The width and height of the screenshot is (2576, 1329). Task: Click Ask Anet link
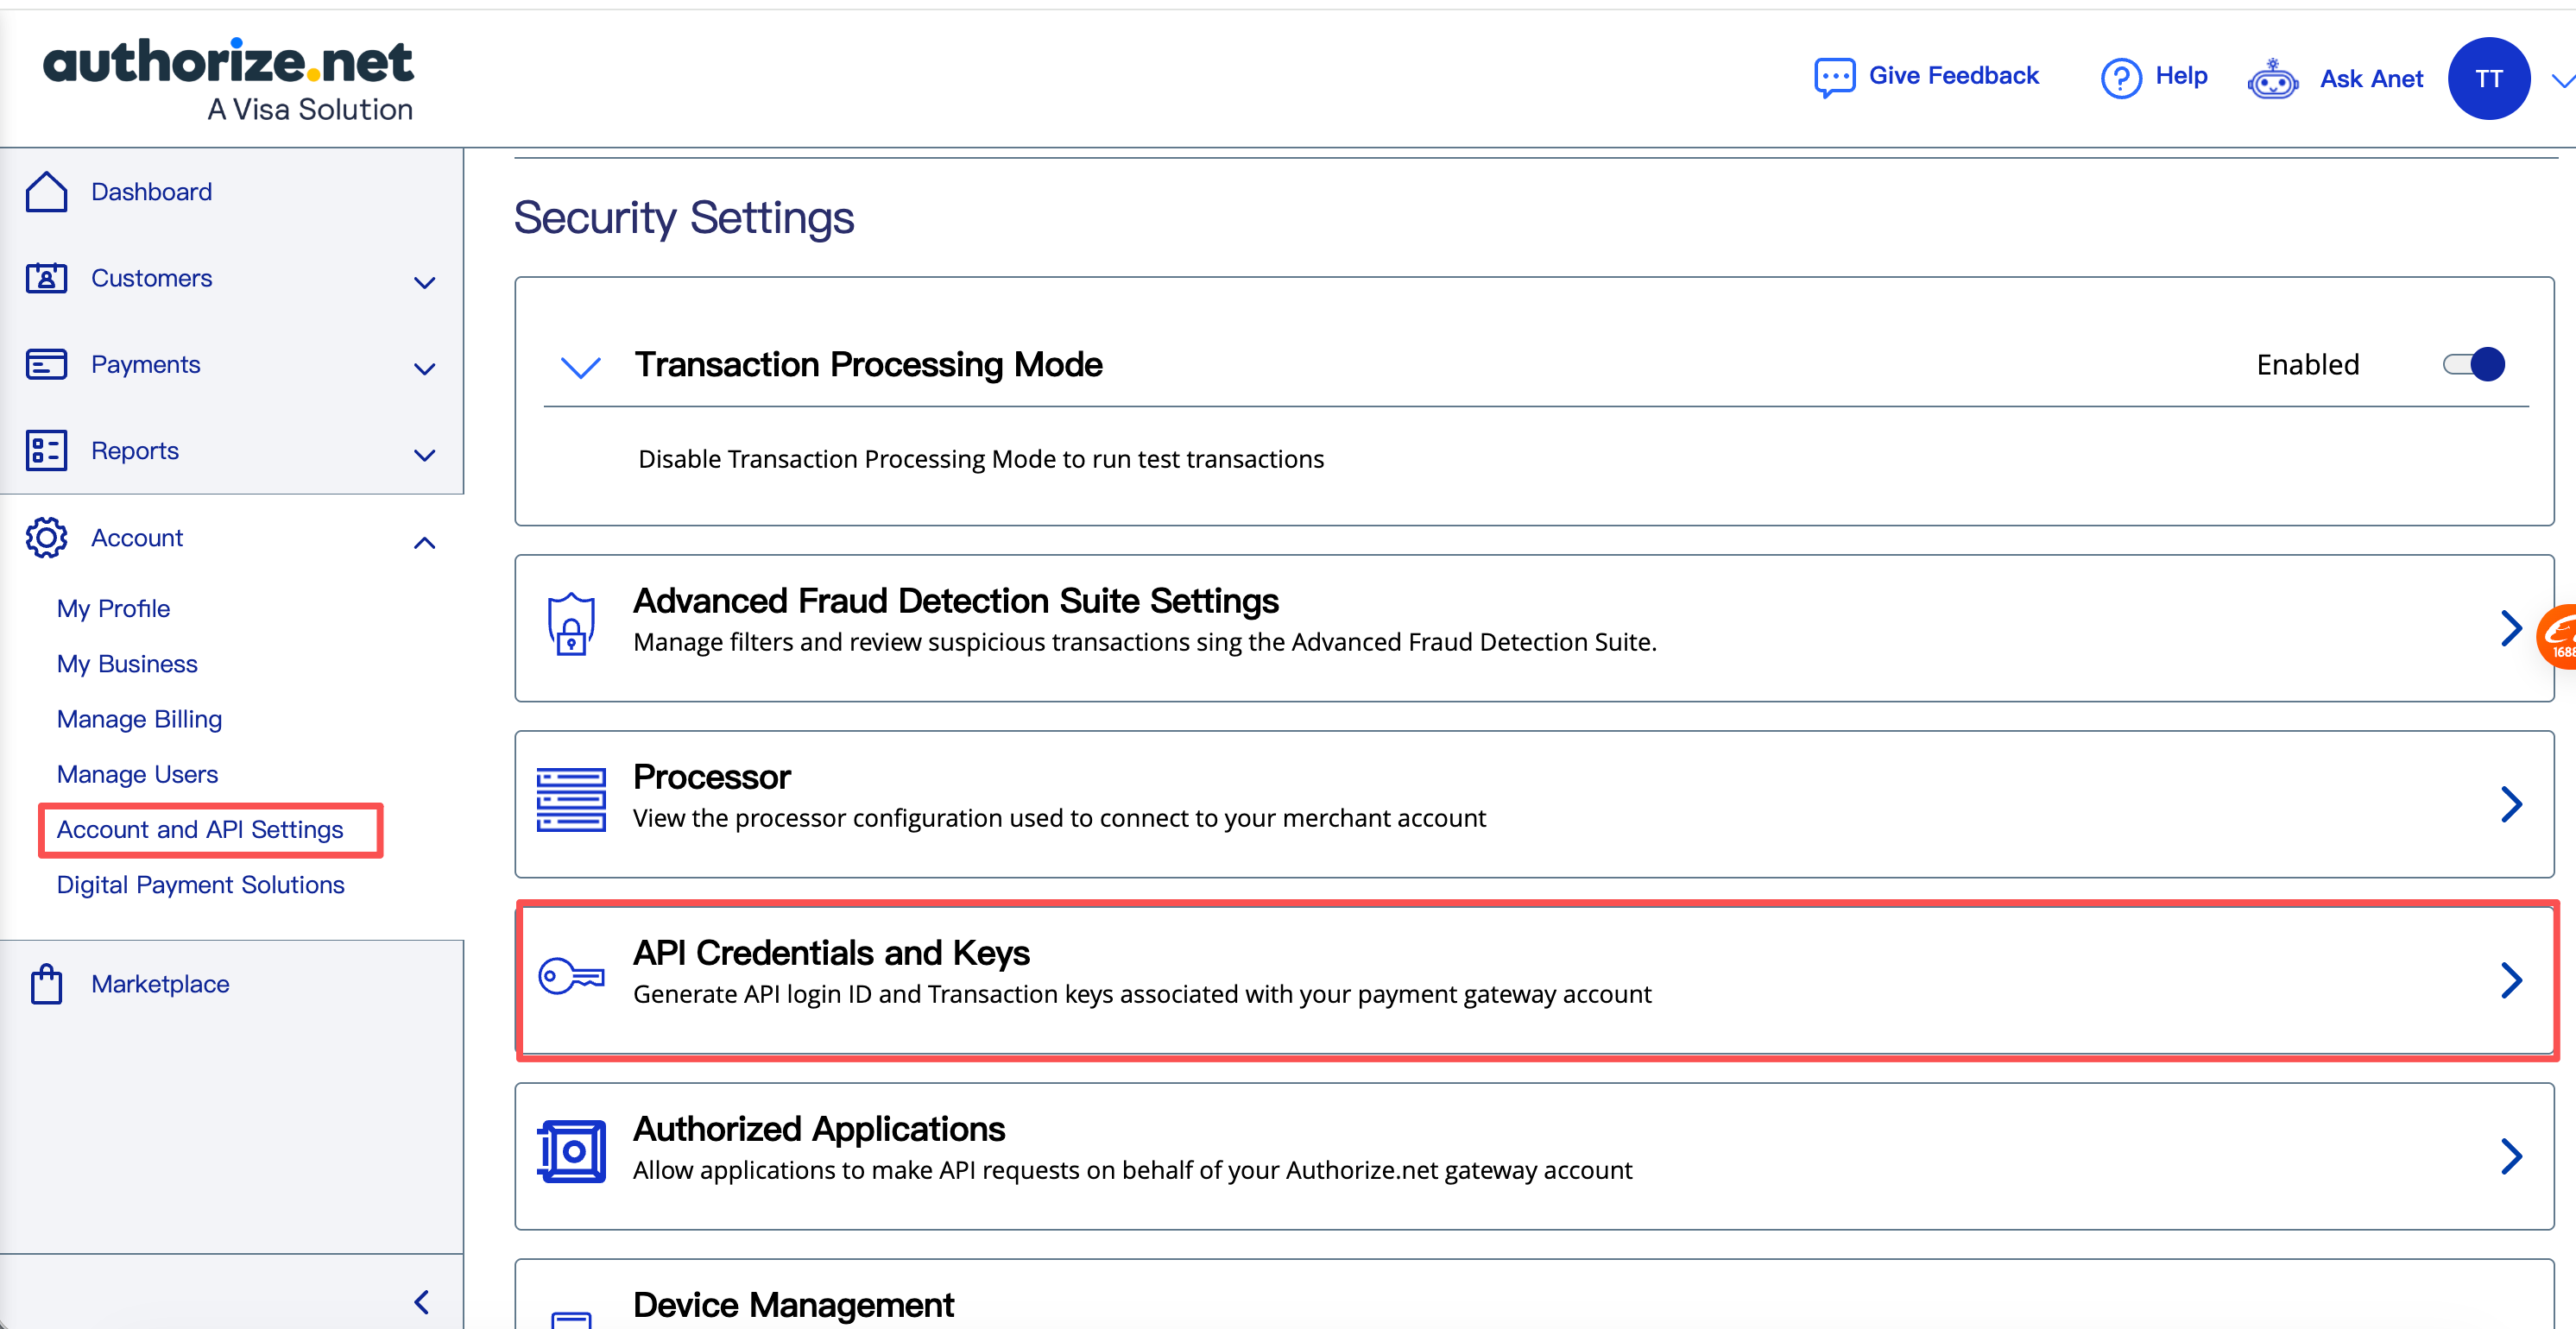click(x=2371, y=79)
